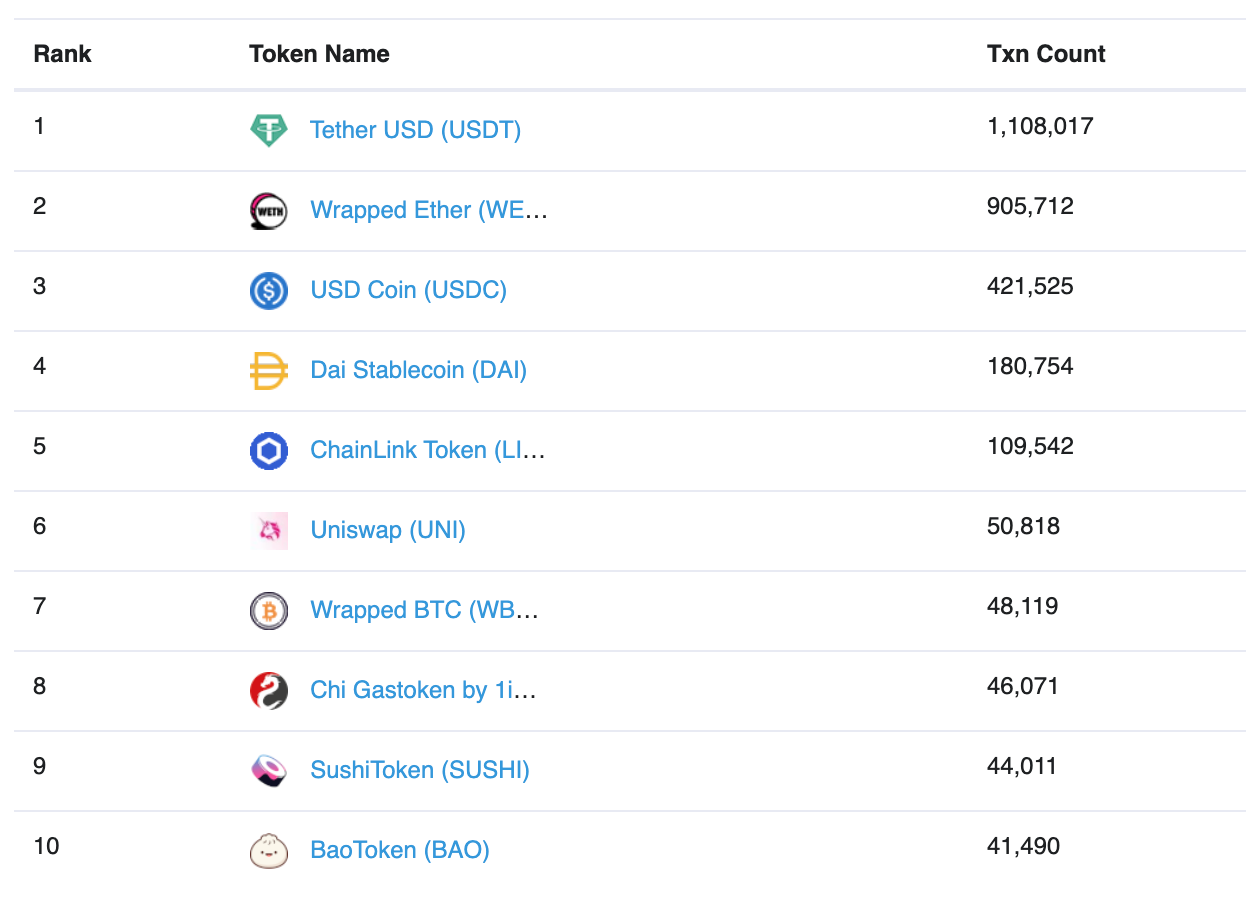
Task: Select the txn count 44,011
Action: [x=1022, y=767]
